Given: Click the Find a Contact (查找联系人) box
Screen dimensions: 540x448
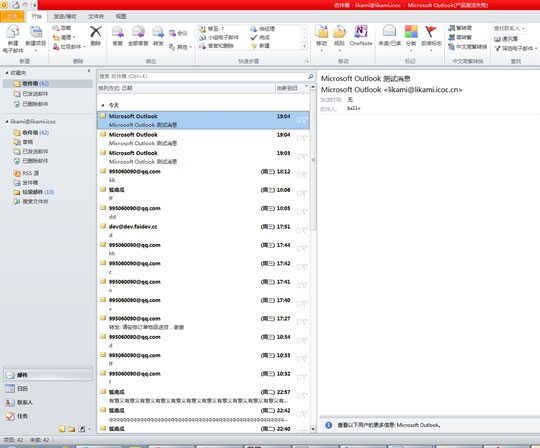Looking at the screenshot, I should click(x=509, y=29).
